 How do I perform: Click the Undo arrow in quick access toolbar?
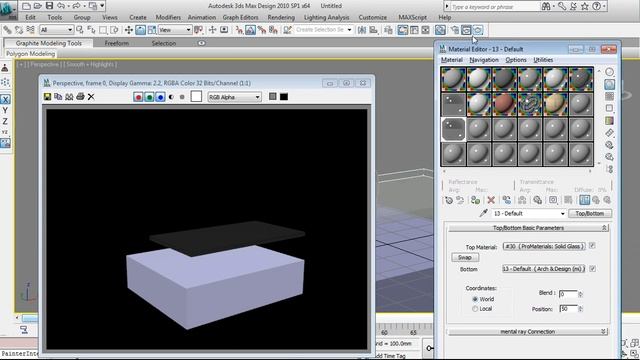61,6
